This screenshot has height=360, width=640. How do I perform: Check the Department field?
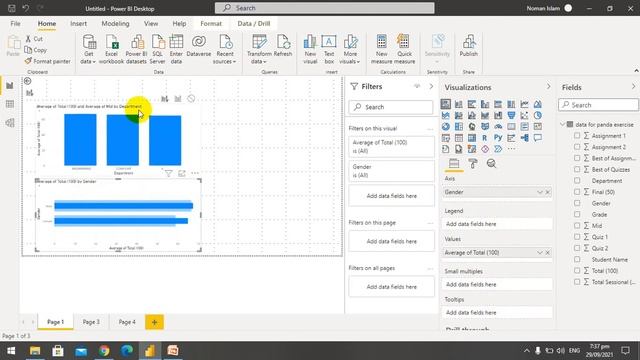click(x=577, y=180)
